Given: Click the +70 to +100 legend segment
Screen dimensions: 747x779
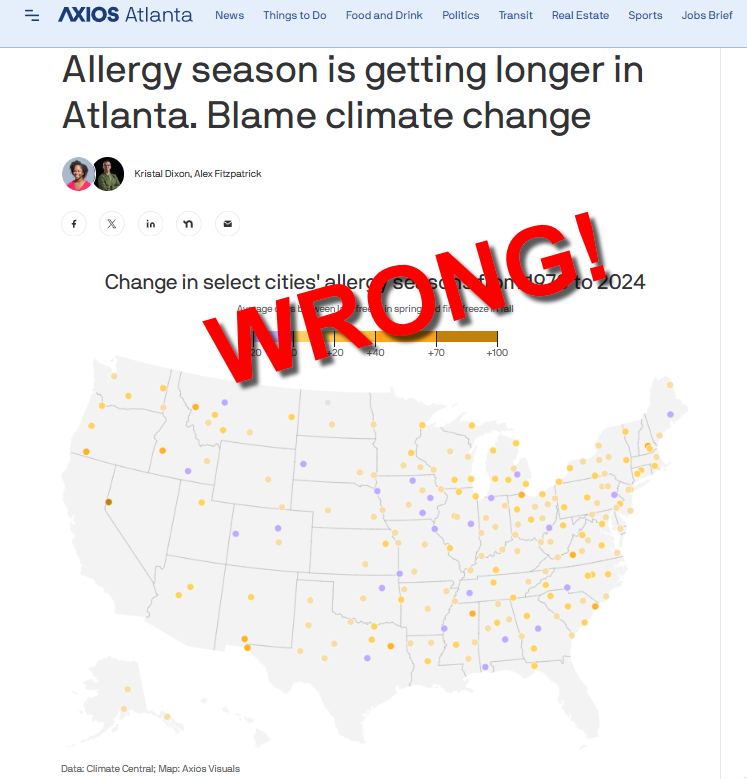Looking at the screenshot, I should (466, 336).
